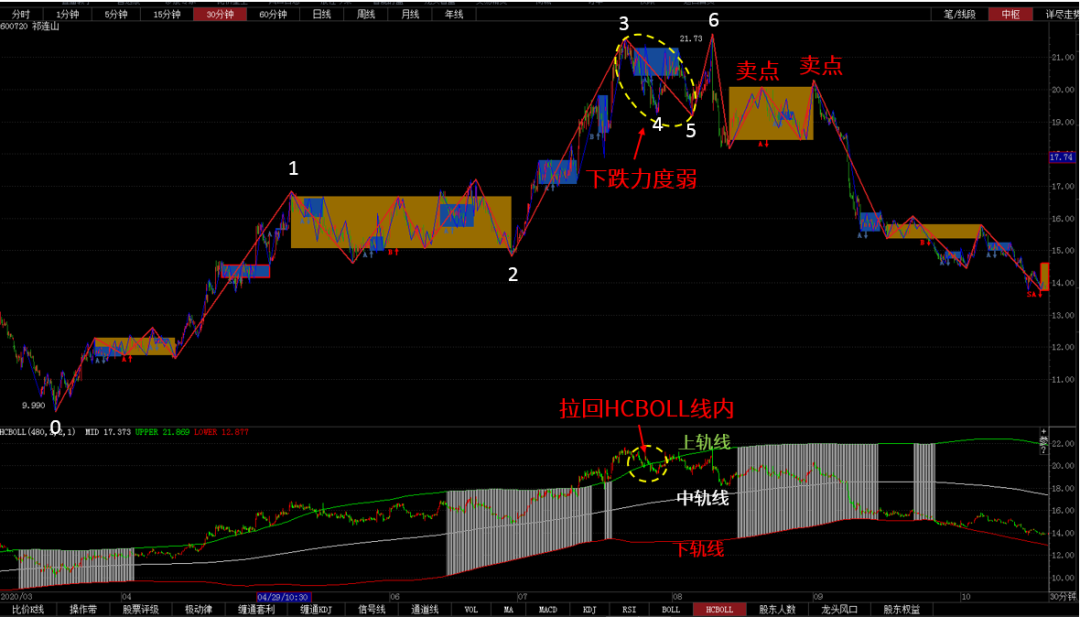
Task: Show the VOL volume indicator
Action: [471, 609]
